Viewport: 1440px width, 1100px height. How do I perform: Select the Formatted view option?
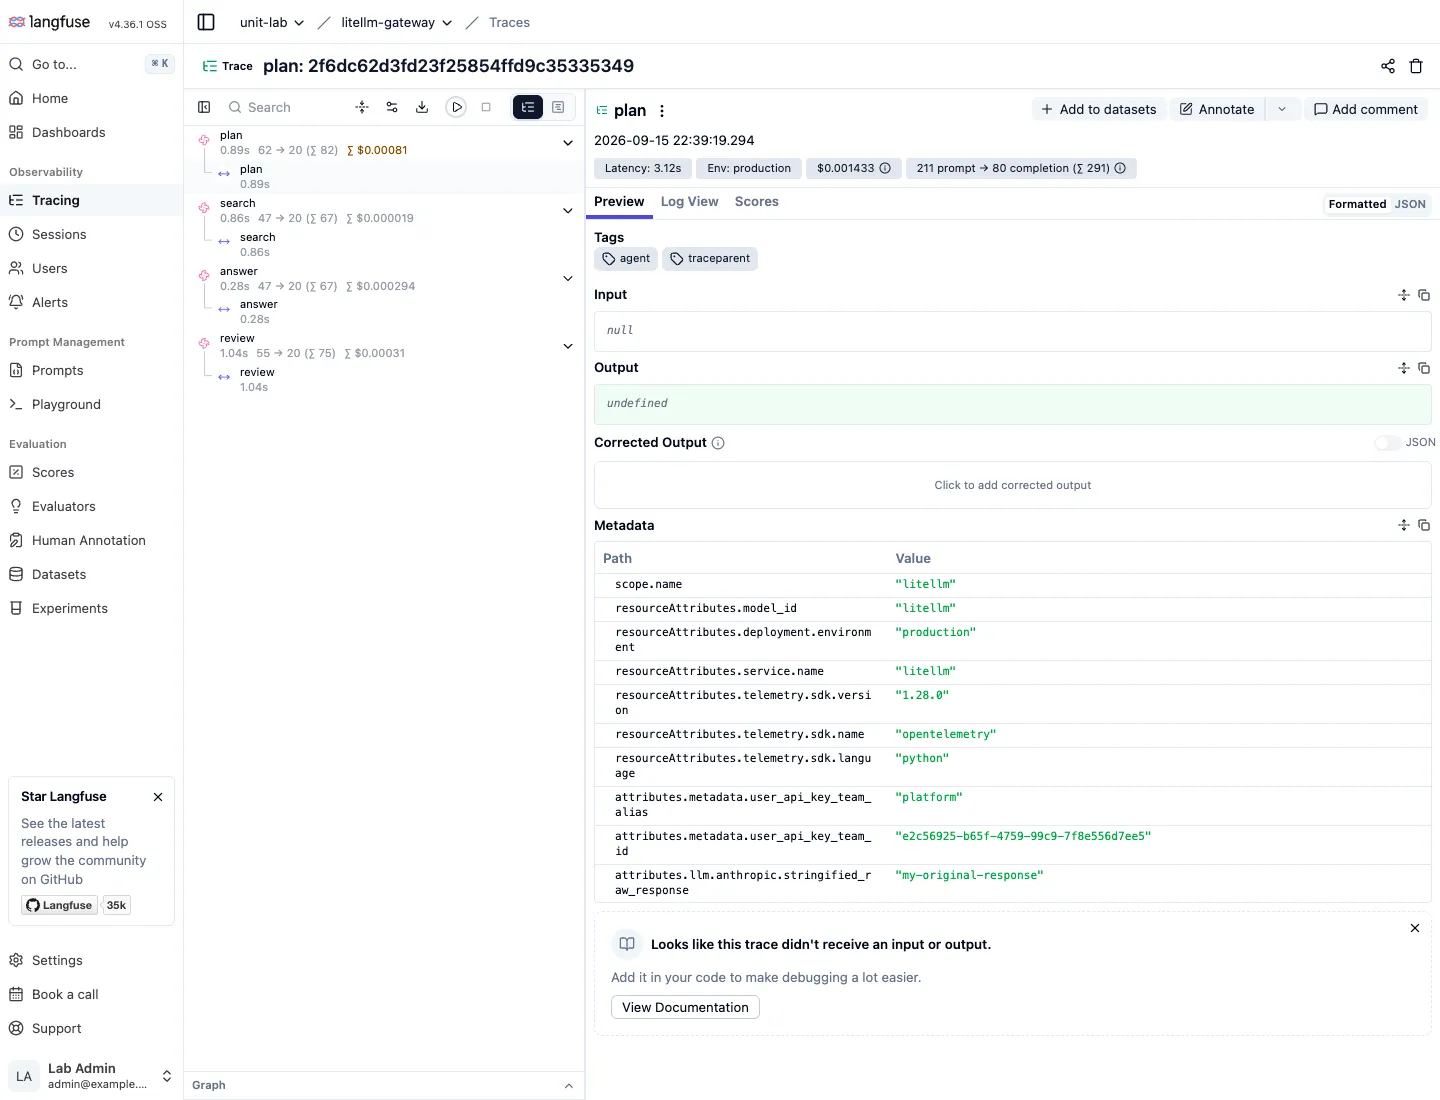[1357, 204]
